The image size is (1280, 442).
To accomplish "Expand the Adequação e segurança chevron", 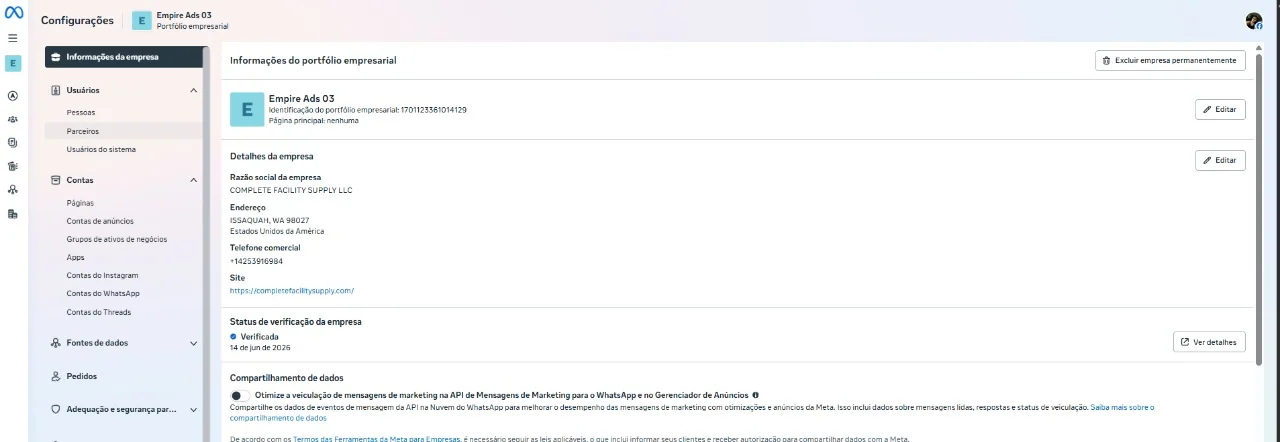I will 193,409.
